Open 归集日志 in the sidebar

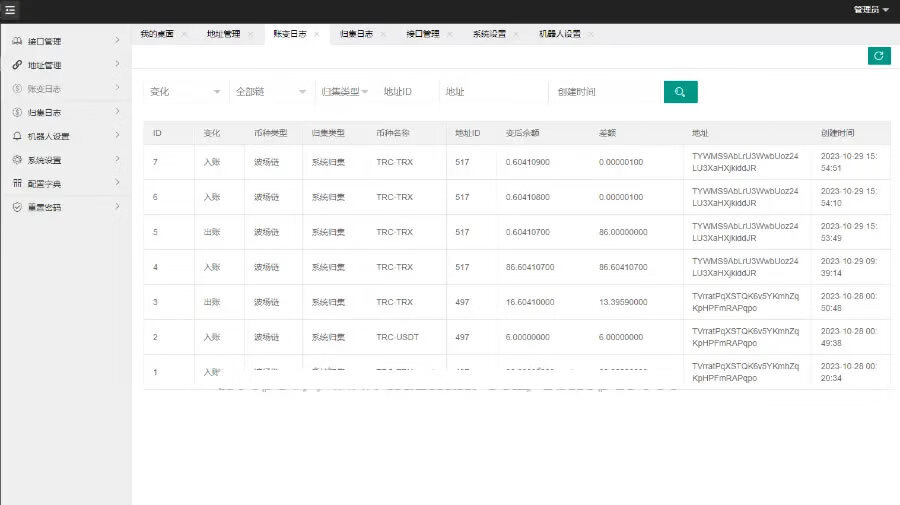pyautogui.click(x=45, y=113)
